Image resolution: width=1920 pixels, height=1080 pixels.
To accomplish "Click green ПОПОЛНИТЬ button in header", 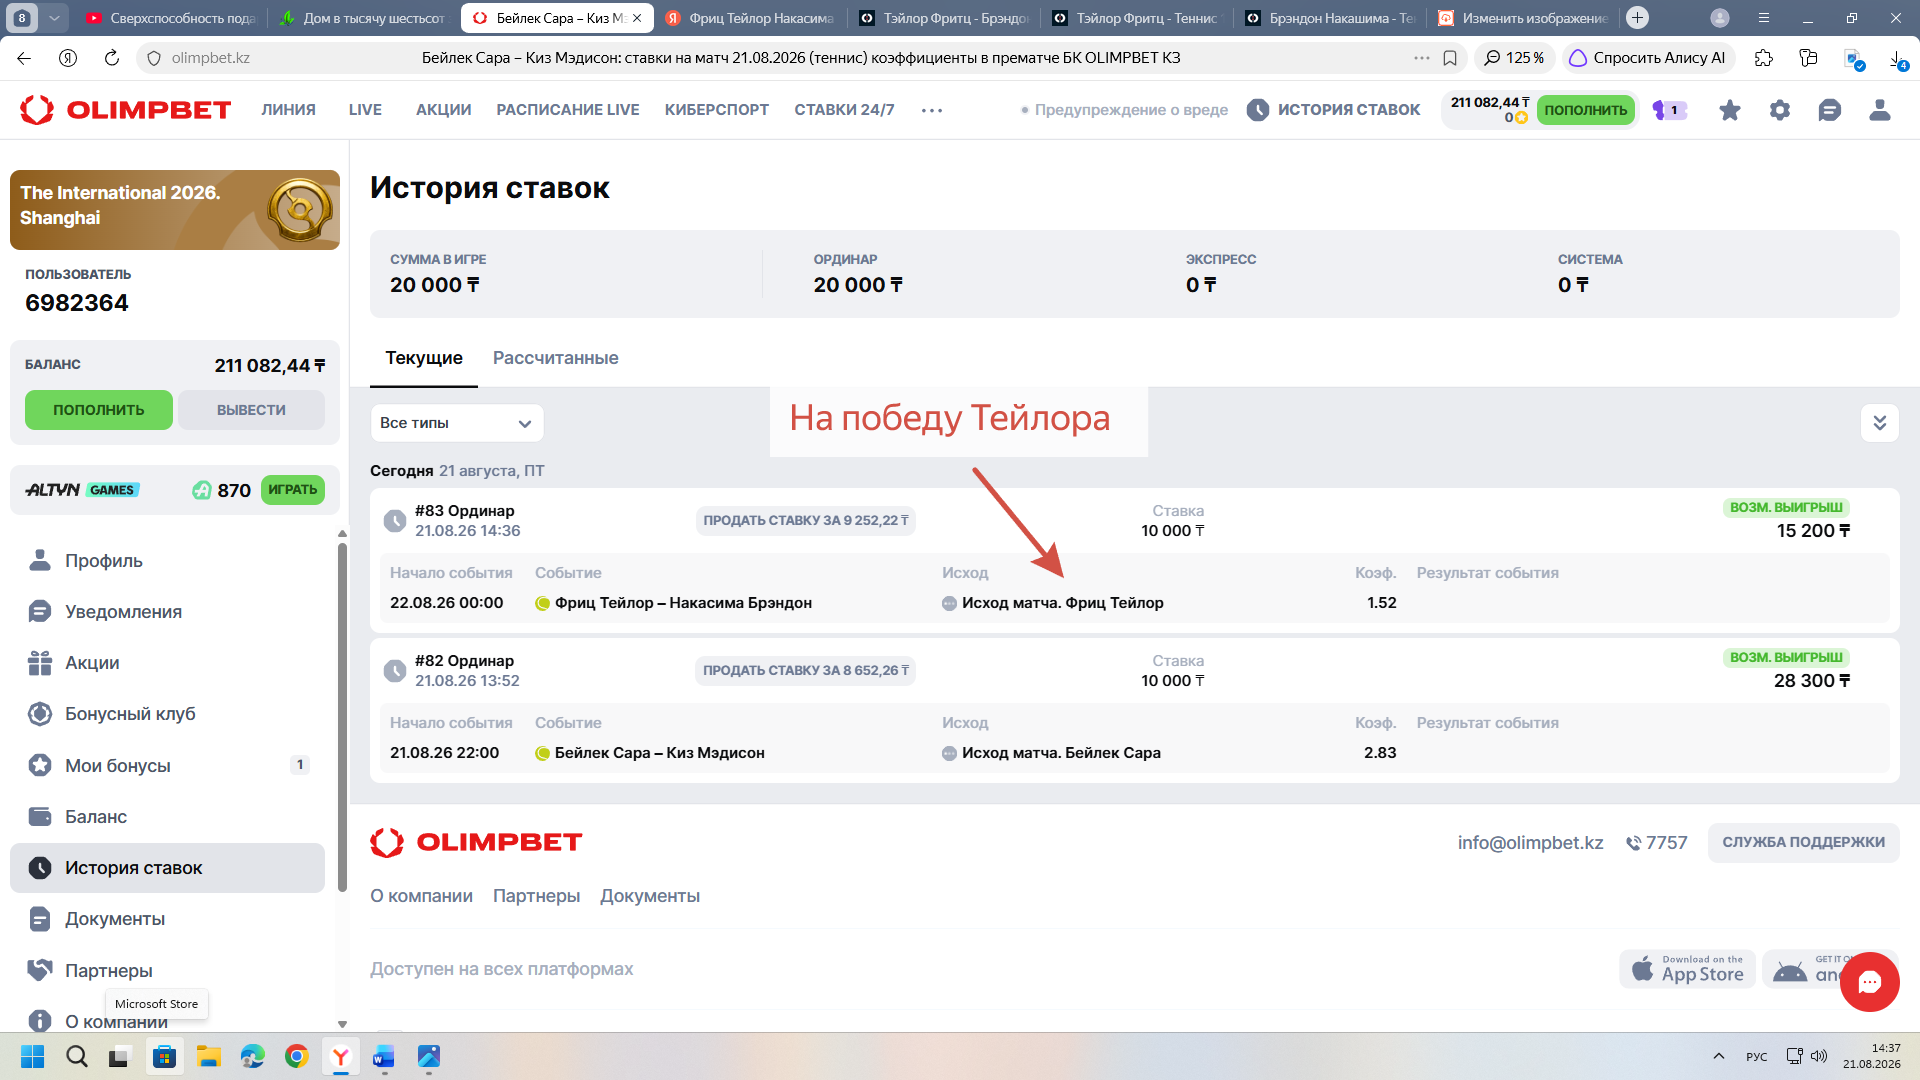I will click(x=1585, y=110).
